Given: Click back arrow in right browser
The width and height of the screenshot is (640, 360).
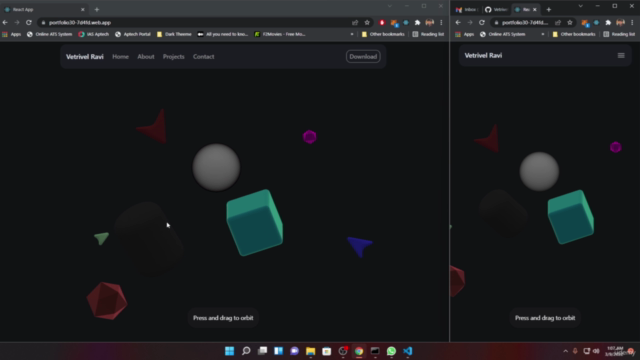Looking at the screenshot, I should (458, 22).
